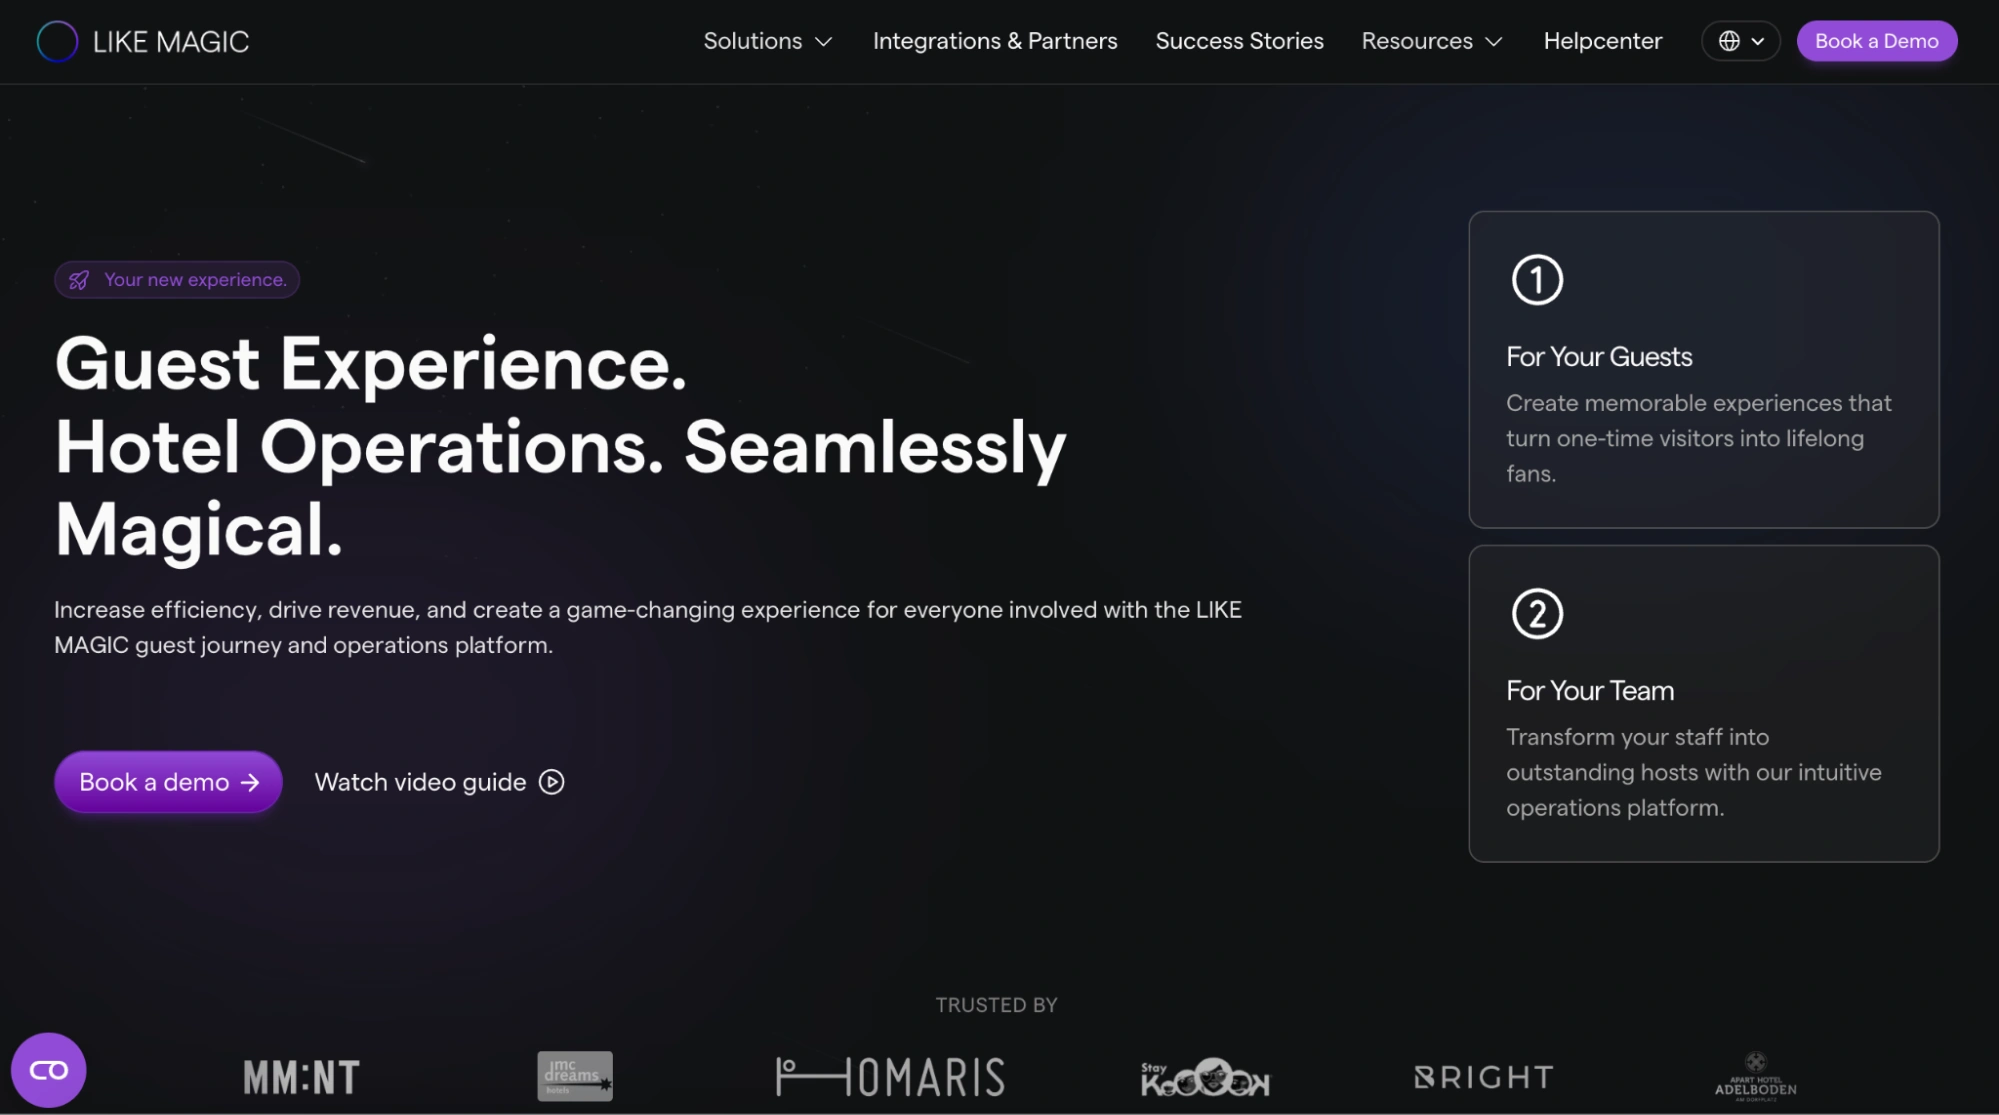The width and height of the screenshot is (1999, 1115).
Task: Click the Stay KooooK logo
Action: pos(1205,1077)
